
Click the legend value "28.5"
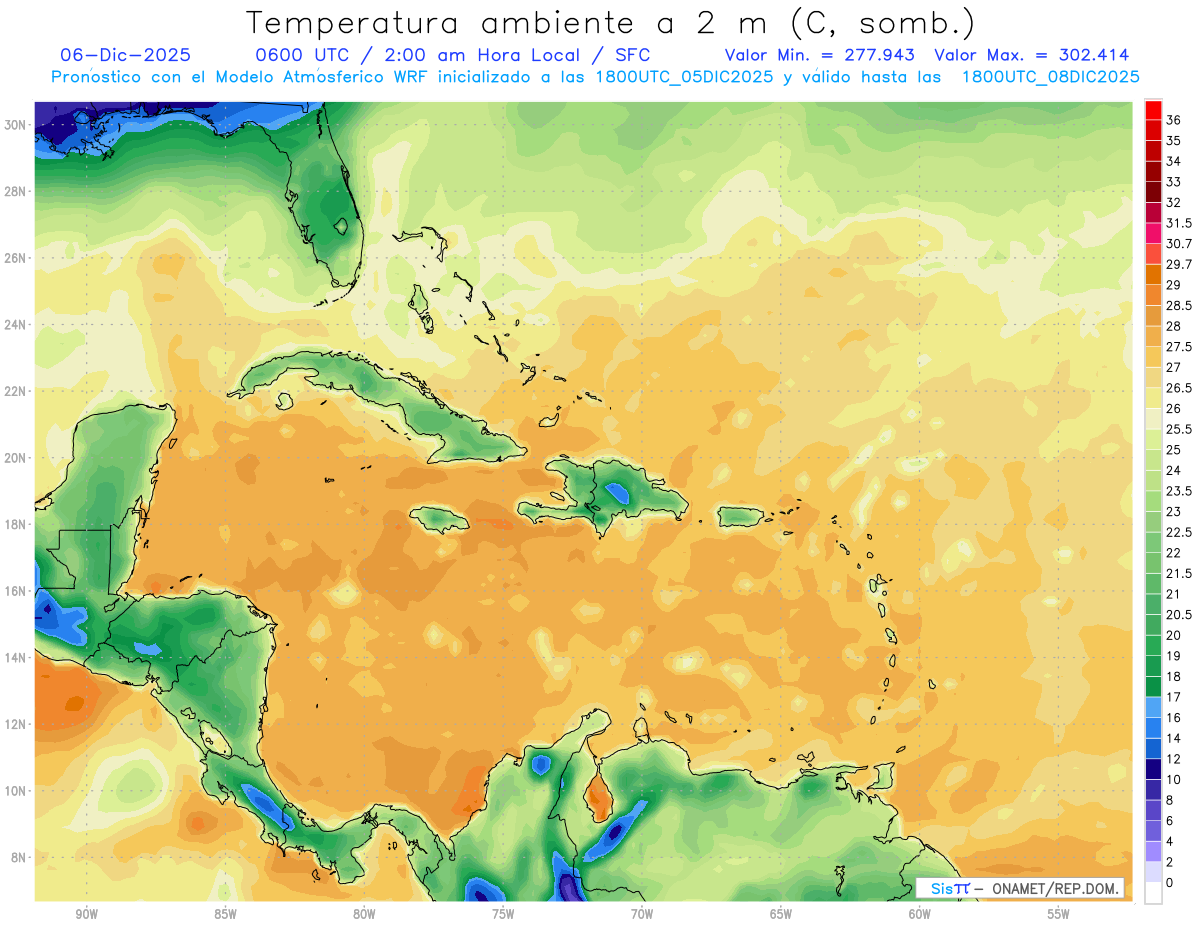(x=1179, y=306)
